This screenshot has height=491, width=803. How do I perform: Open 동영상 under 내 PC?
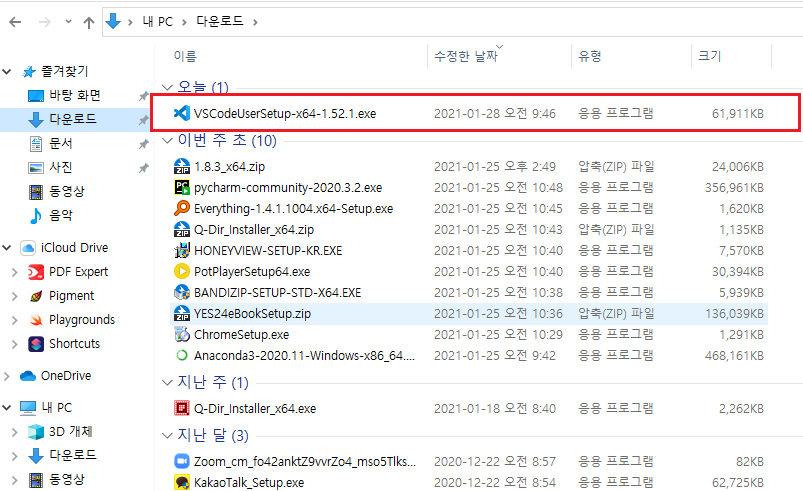pyautogui.click(x=67, y=480)
